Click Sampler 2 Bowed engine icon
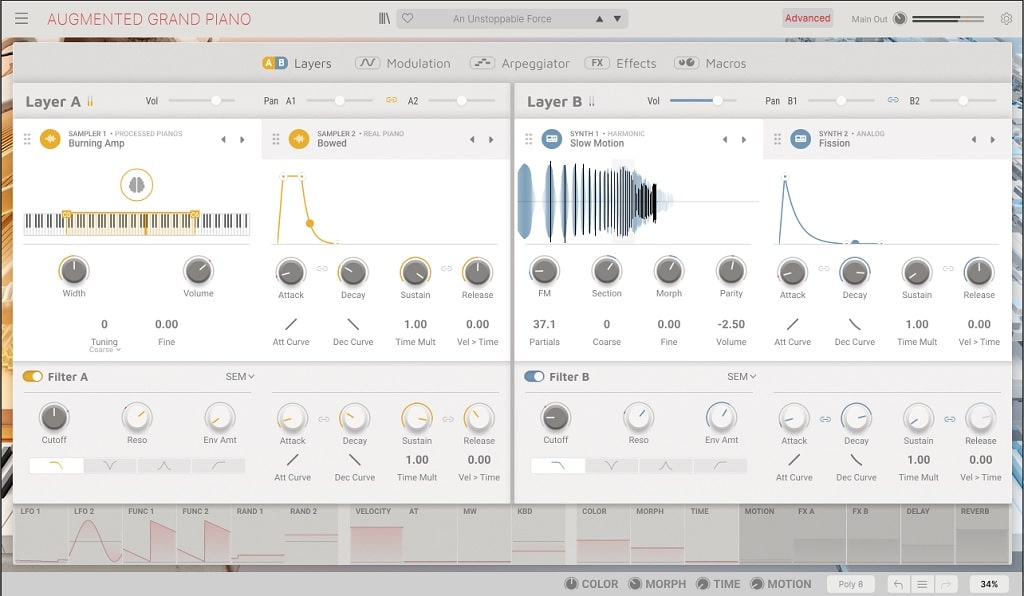The image size is (1024, 596). click(x=299, y=138)
